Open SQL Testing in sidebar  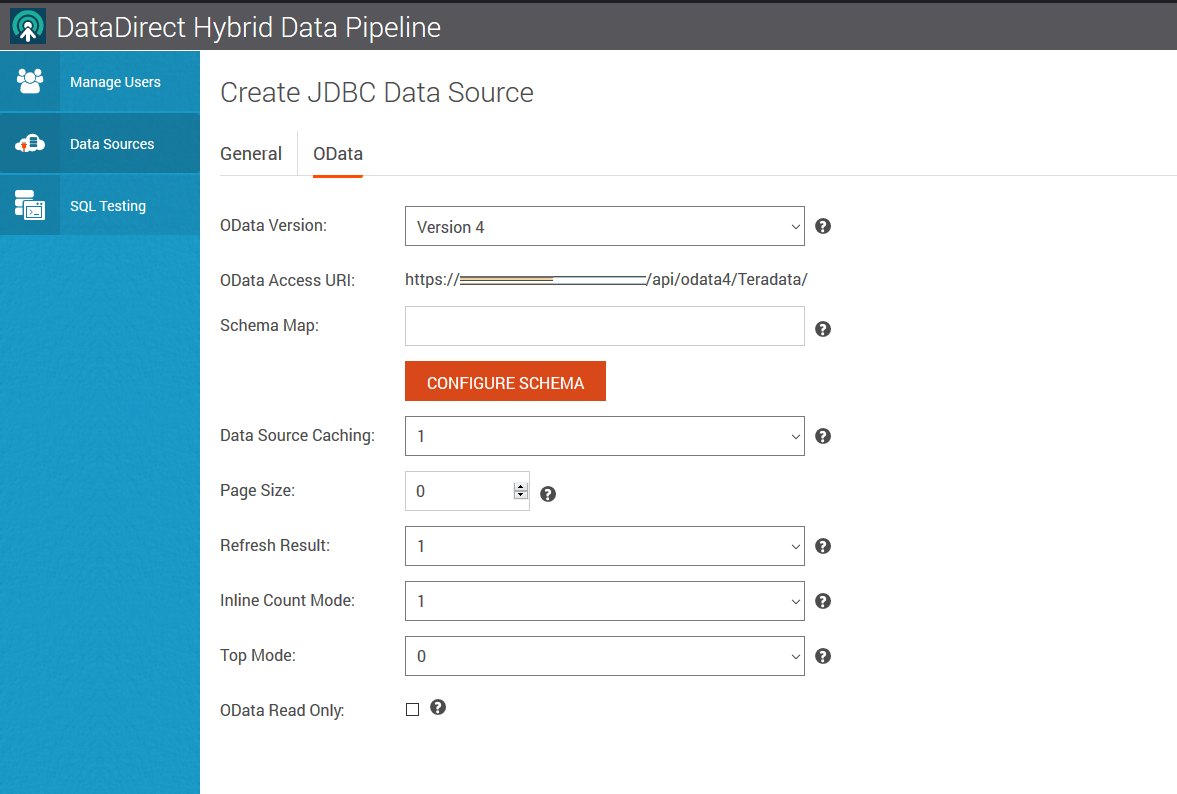pyautogui.click(x=100, y=205)
